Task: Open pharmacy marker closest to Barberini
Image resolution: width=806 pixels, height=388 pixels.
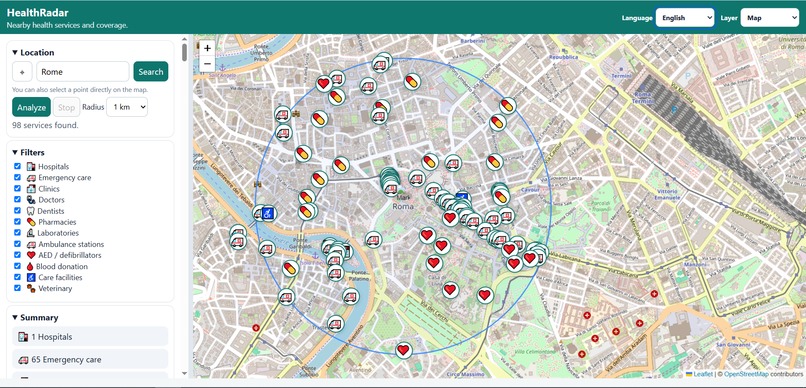Action: click(x=412, y=81)
